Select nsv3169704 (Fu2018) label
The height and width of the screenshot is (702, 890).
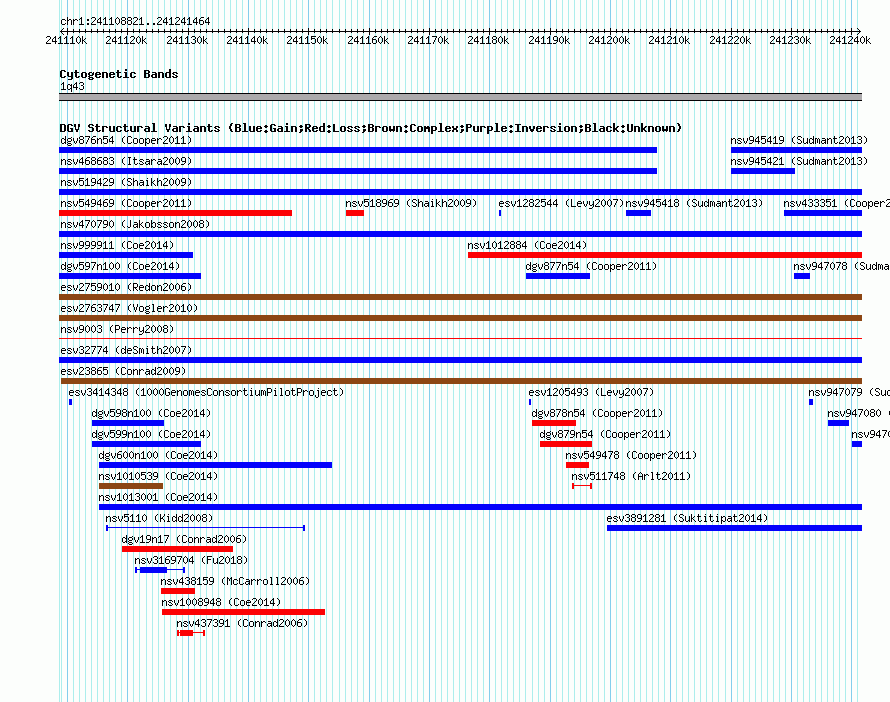[191, 560]
